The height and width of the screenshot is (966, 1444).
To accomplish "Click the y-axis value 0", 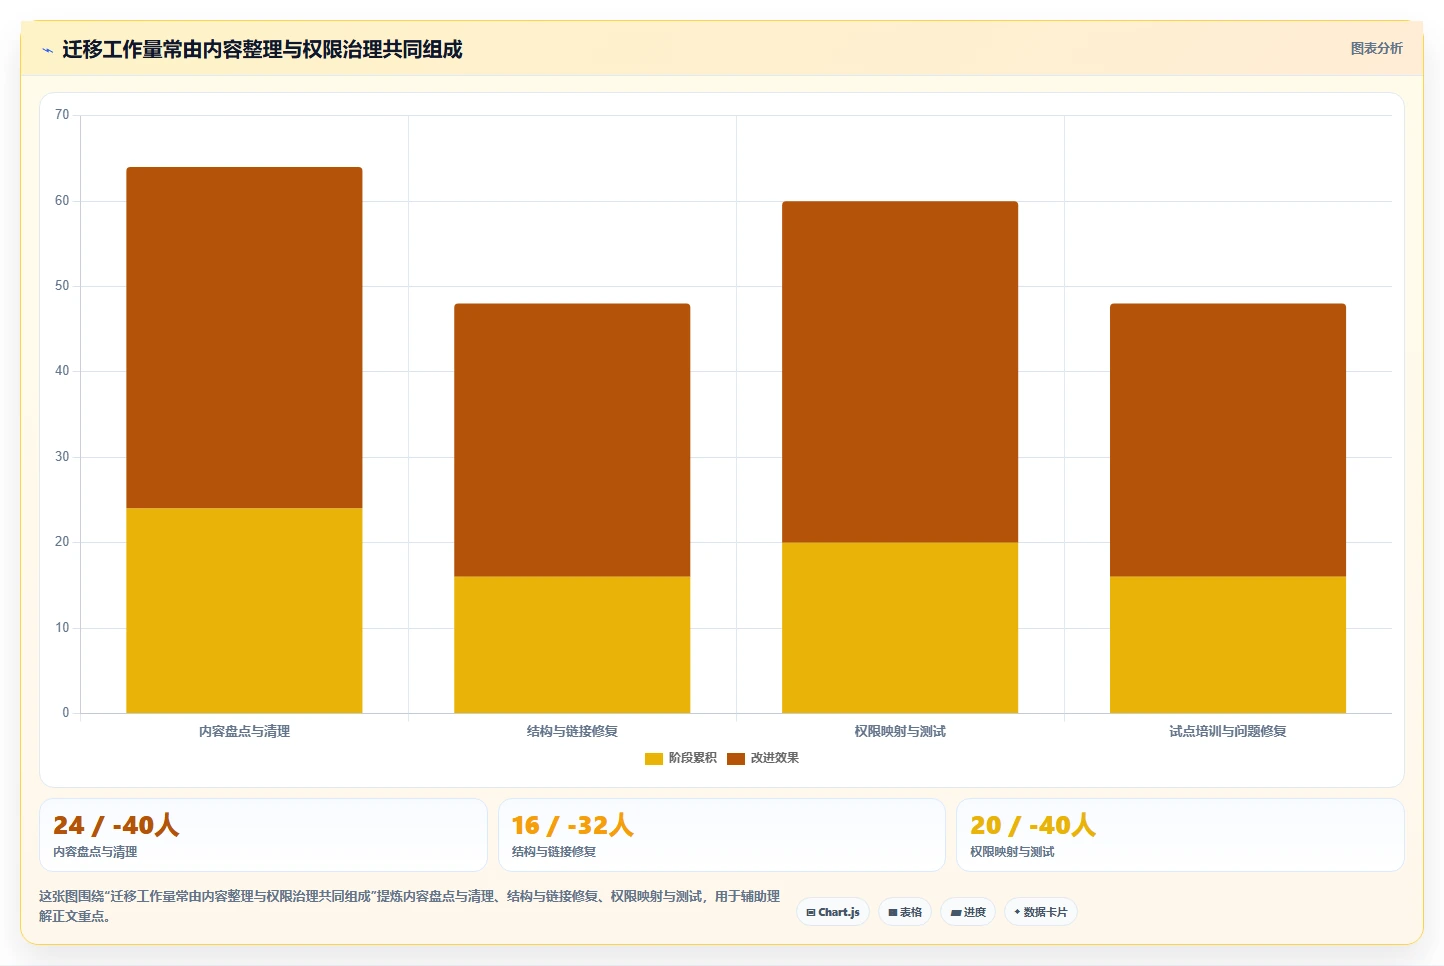I will 66,713.
